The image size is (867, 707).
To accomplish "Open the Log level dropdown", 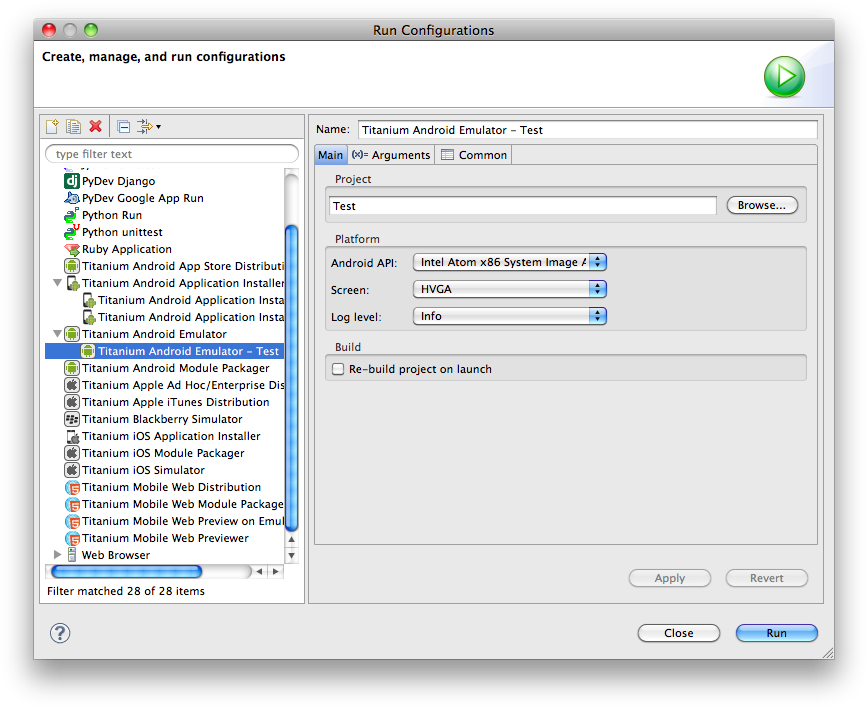I will click(x=510, y=316).
